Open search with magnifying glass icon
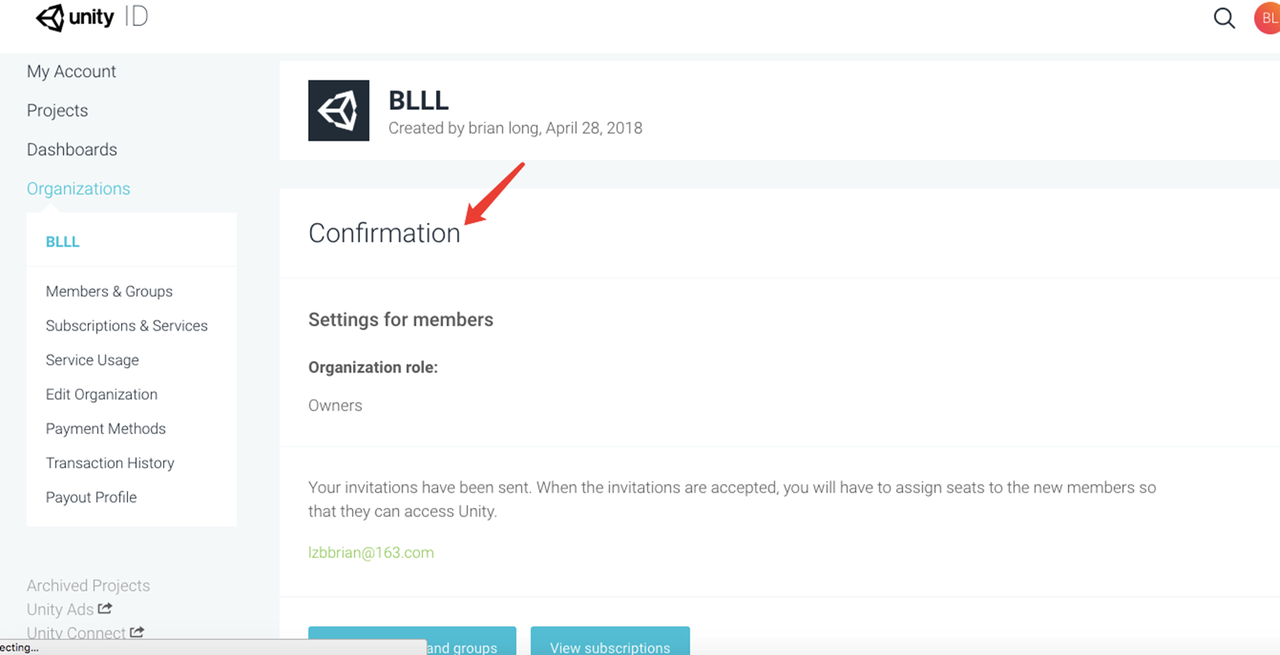The height and width of the screenshot is (655, 1280). click(x=1224, y=18)
